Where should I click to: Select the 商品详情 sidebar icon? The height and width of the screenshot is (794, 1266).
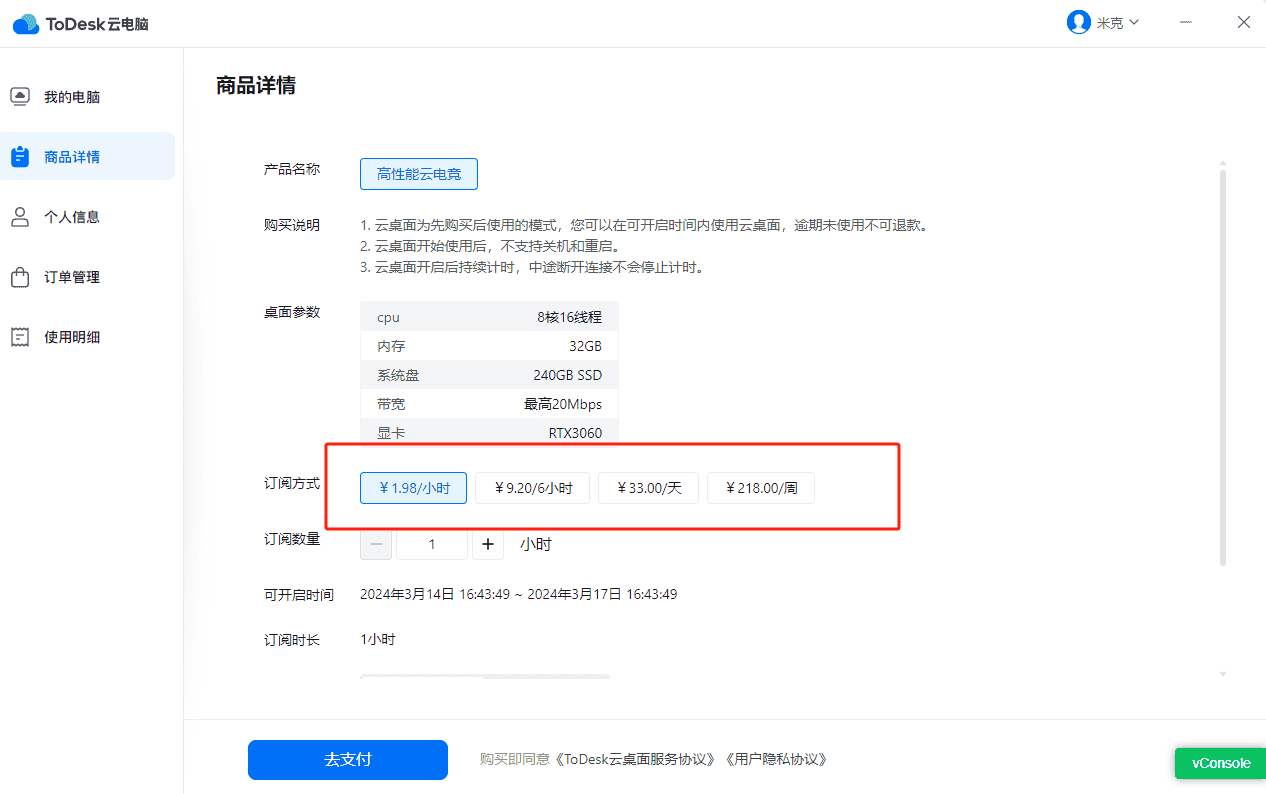(x=70, y=156)
